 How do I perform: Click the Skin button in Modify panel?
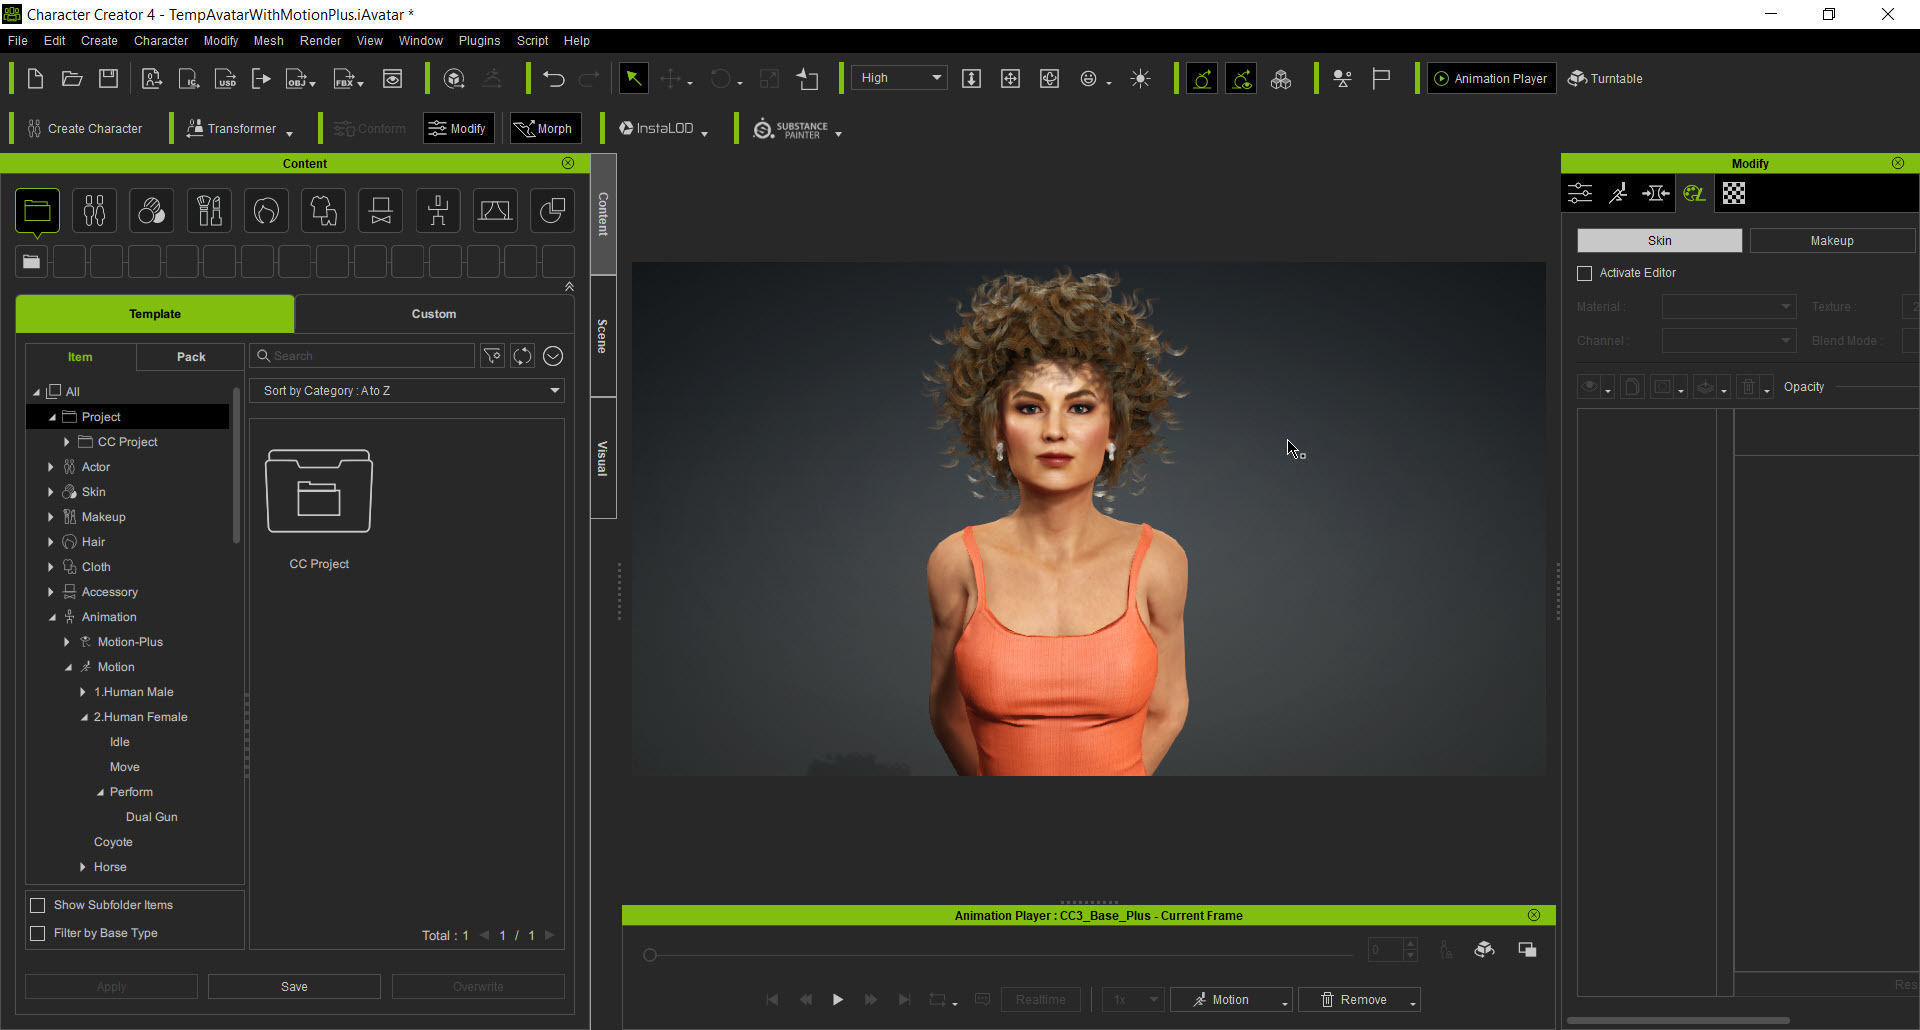[x=1659, y=241]
